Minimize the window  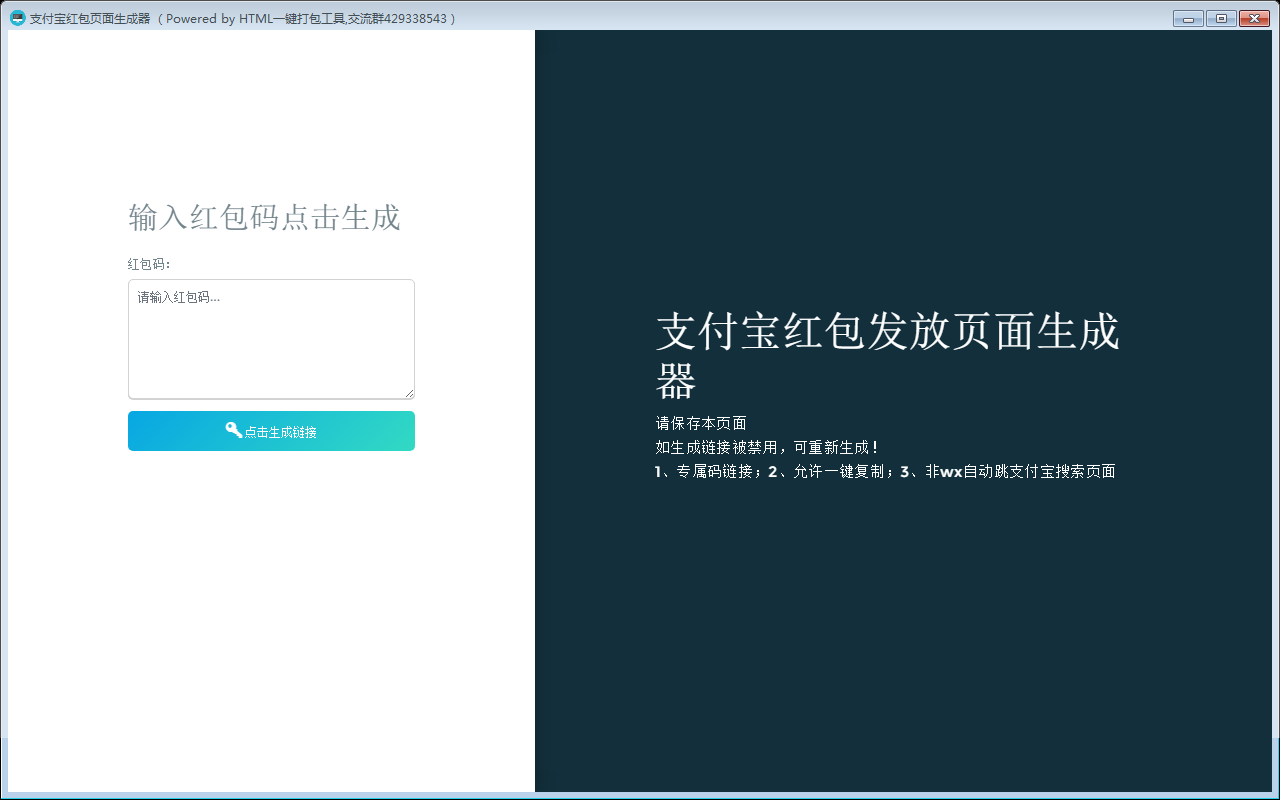coord(1188,18)
